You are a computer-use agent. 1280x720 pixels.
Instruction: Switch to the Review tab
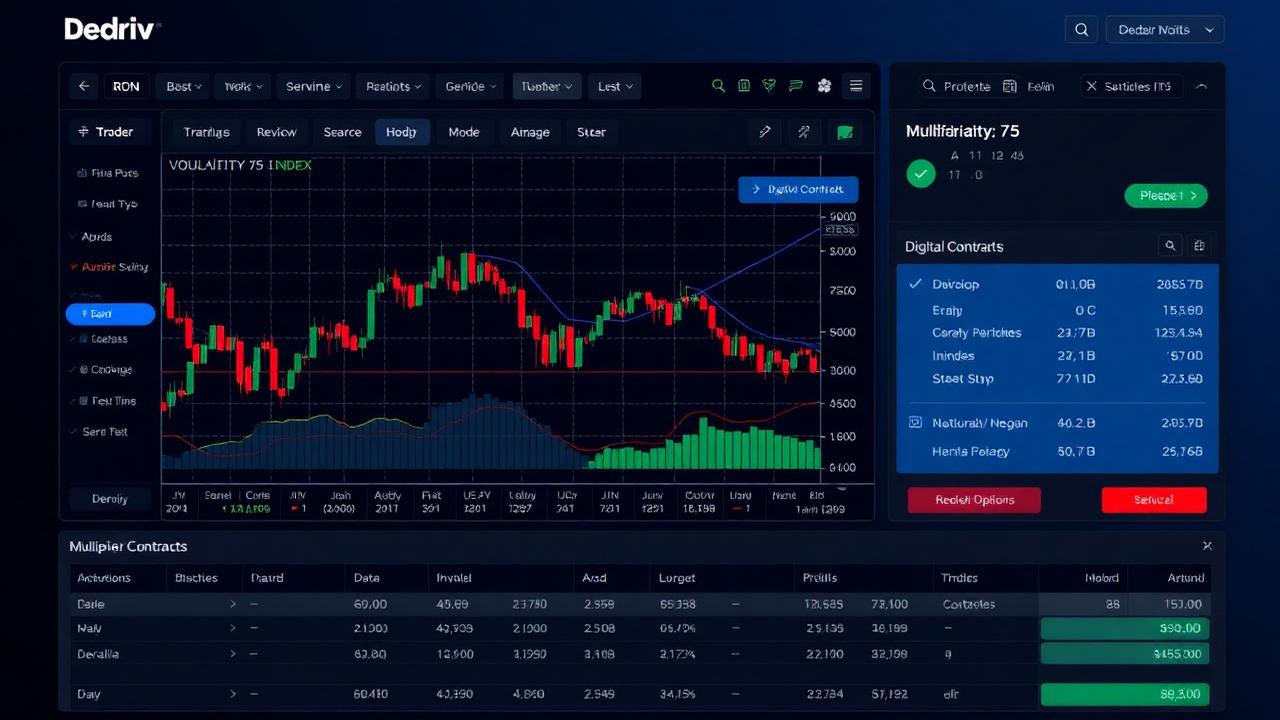276,132
